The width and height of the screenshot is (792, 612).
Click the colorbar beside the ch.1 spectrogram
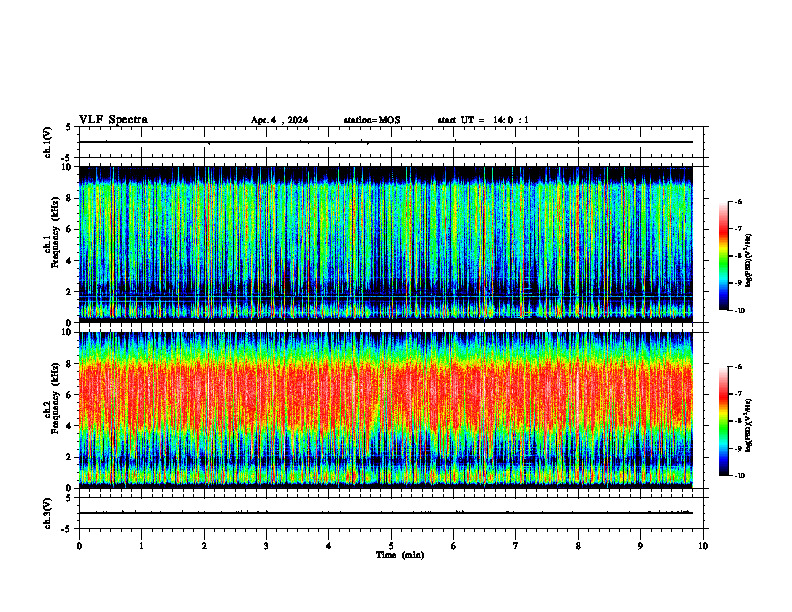click(x=723, y=256)
